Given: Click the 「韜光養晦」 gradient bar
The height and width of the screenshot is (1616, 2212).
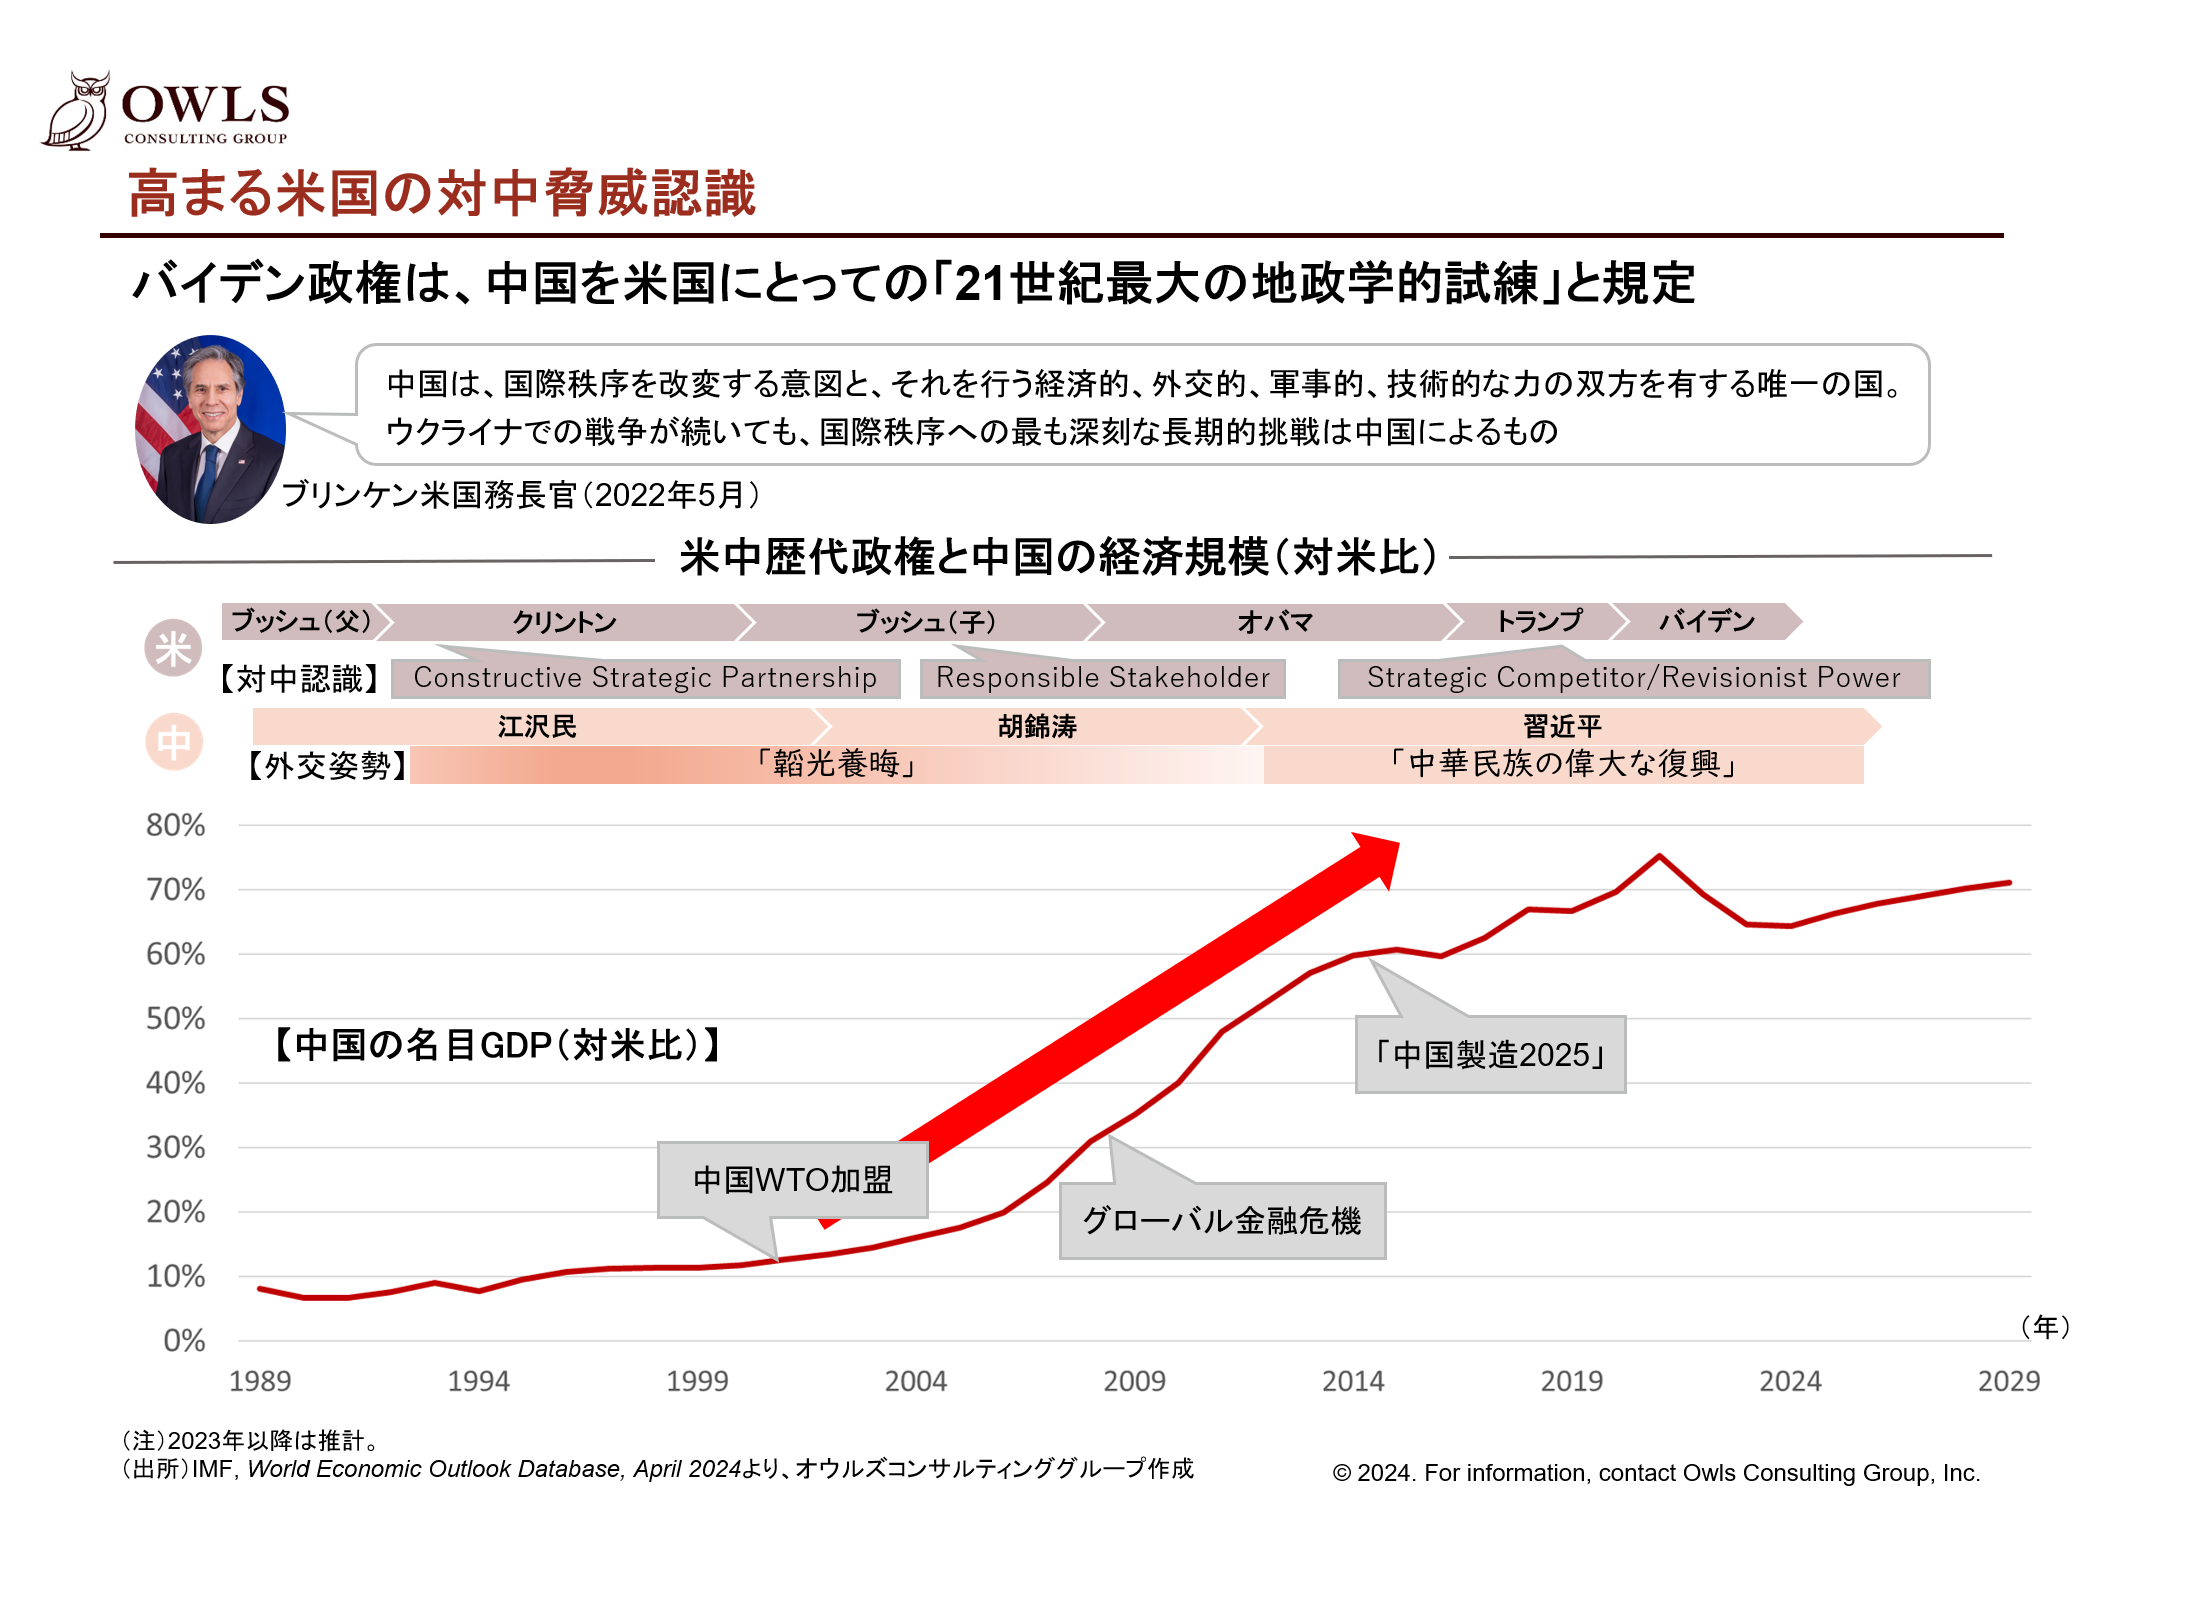Looking at the screenshot, I should click(x=836, y=765).
